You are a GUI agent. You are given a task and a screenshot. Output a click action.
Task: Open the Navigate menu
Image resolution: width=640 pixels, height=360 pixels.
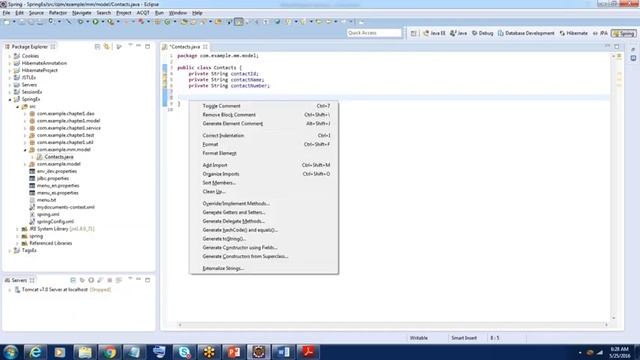81,13
